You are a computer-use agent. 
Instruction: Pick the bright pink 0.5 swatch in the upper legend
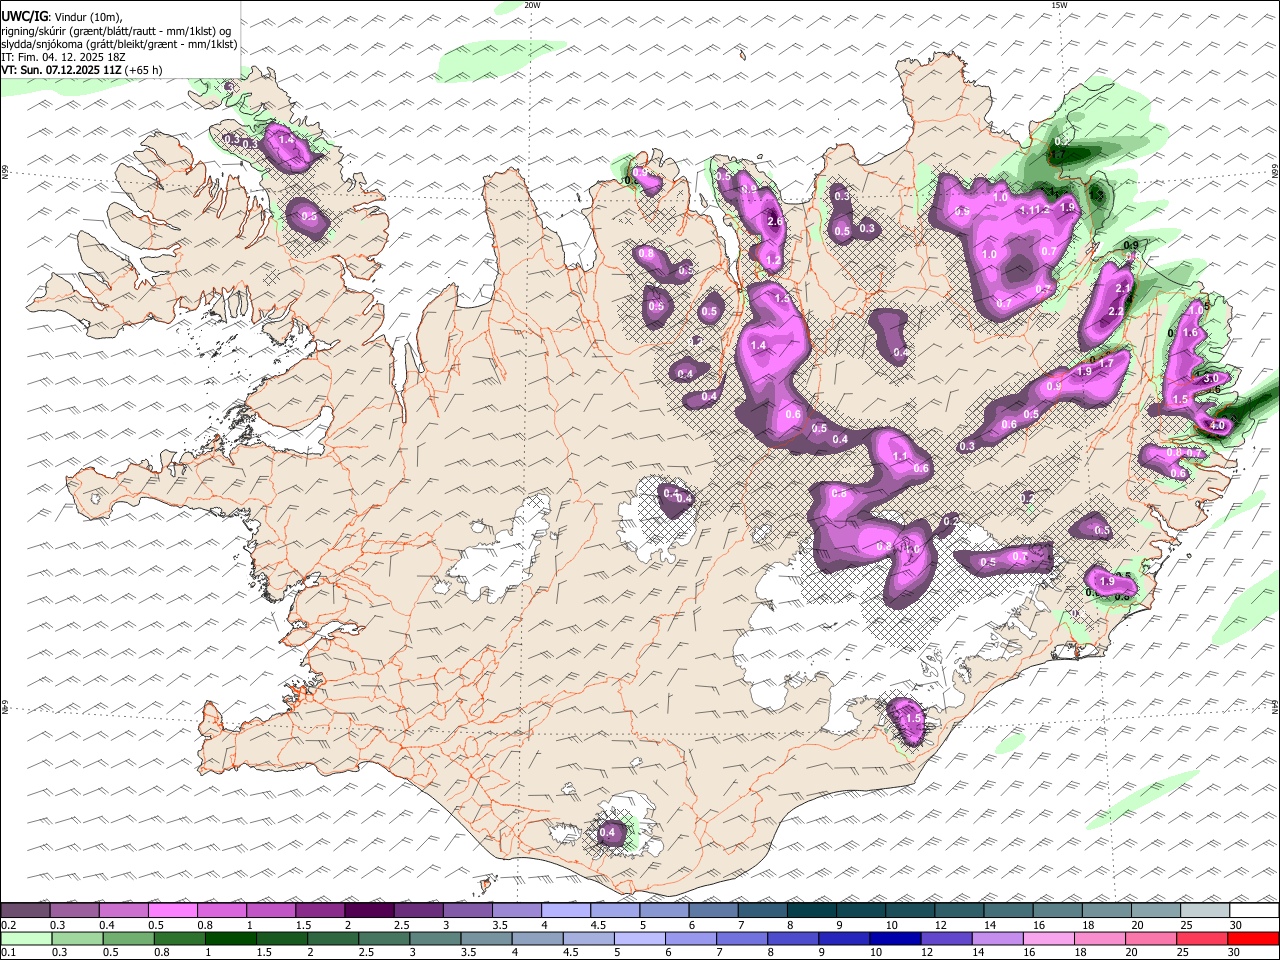coord(172,911)
